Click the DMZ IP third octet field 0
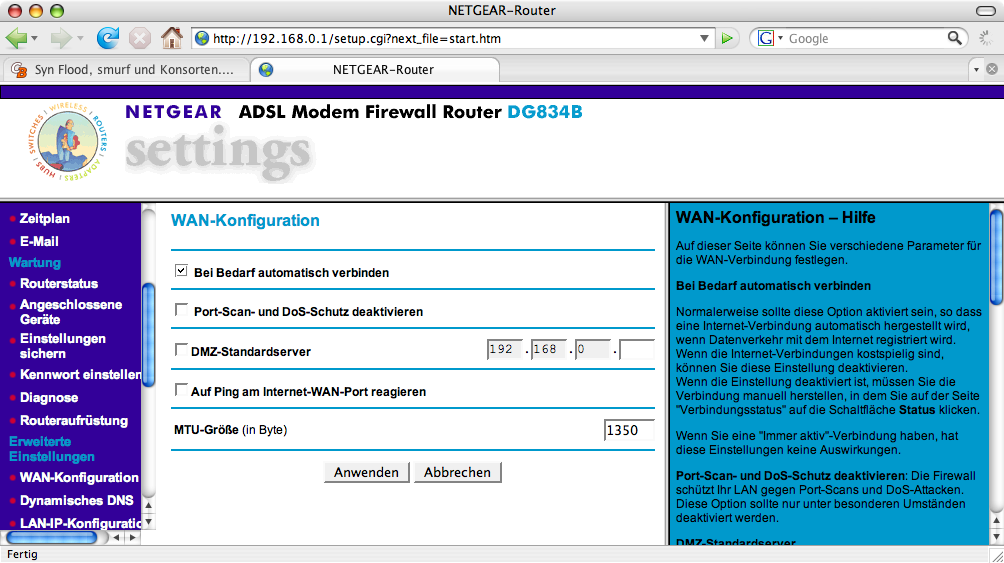The width and height of the screenshot is (1004, 563). pos(593,349)
